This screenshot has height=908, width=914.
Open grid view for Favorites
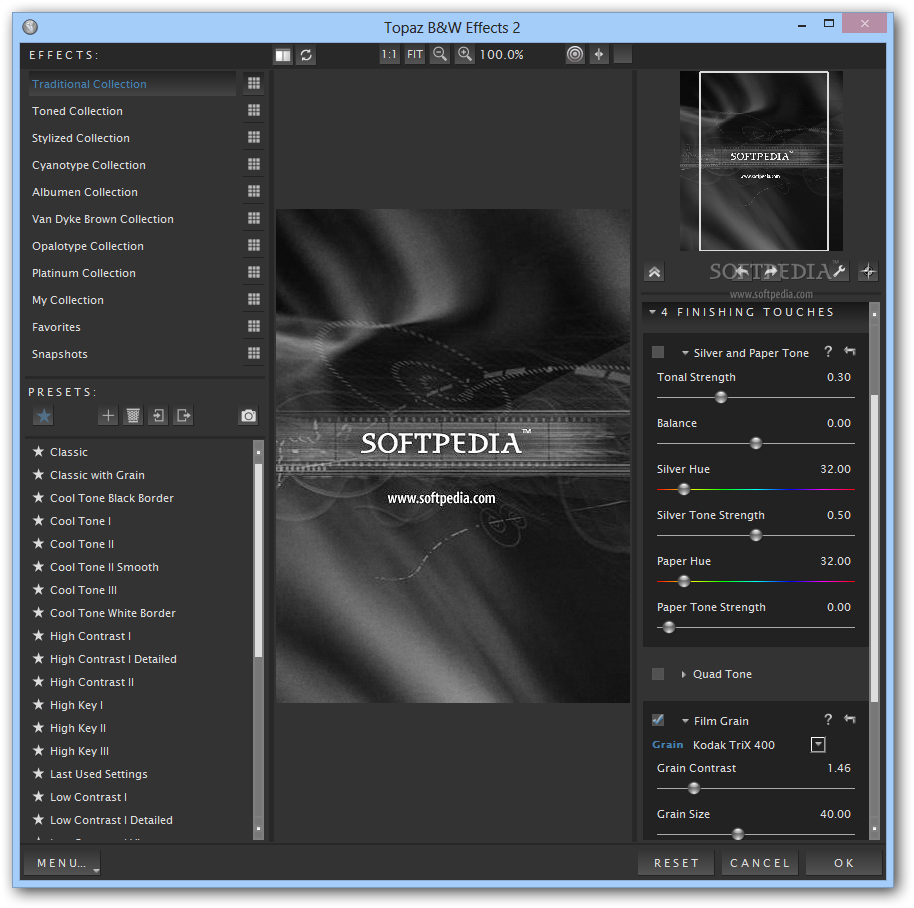pos(254,326)
